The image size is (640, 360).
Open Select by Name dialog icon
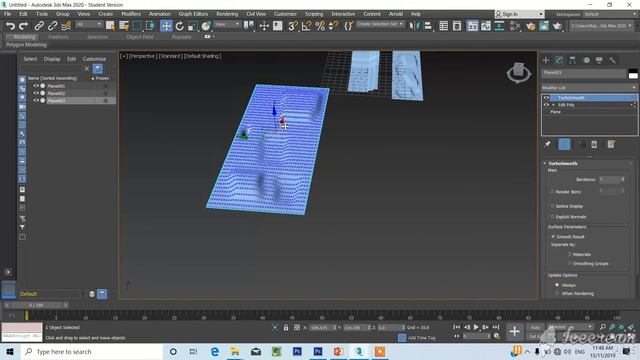click(x=124, y=26)
